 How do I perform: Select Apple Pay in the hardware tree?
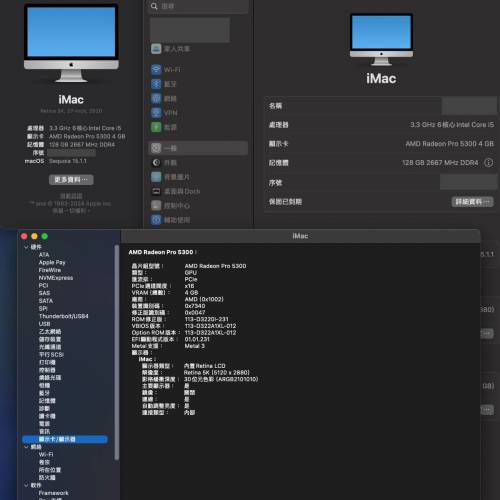[x=52, y=262]
